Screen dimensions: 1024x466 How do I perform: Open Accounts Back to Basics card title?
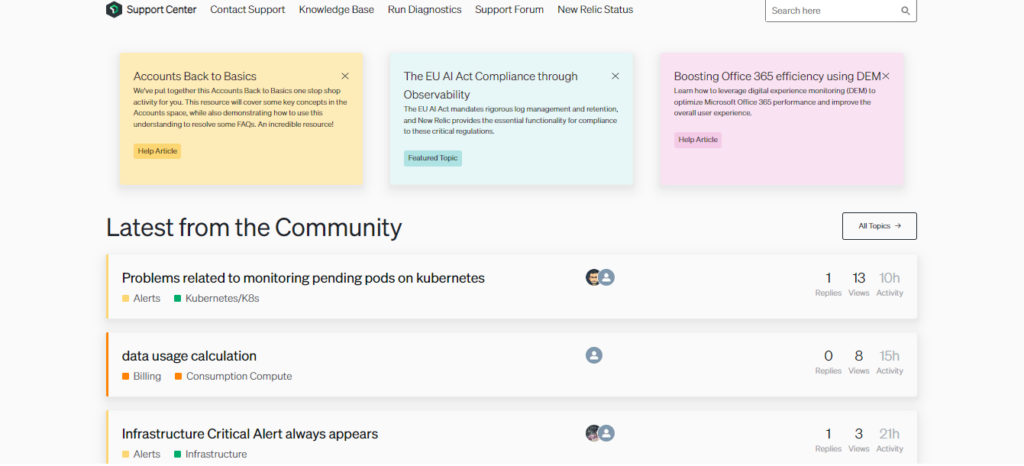pos(195,76)
